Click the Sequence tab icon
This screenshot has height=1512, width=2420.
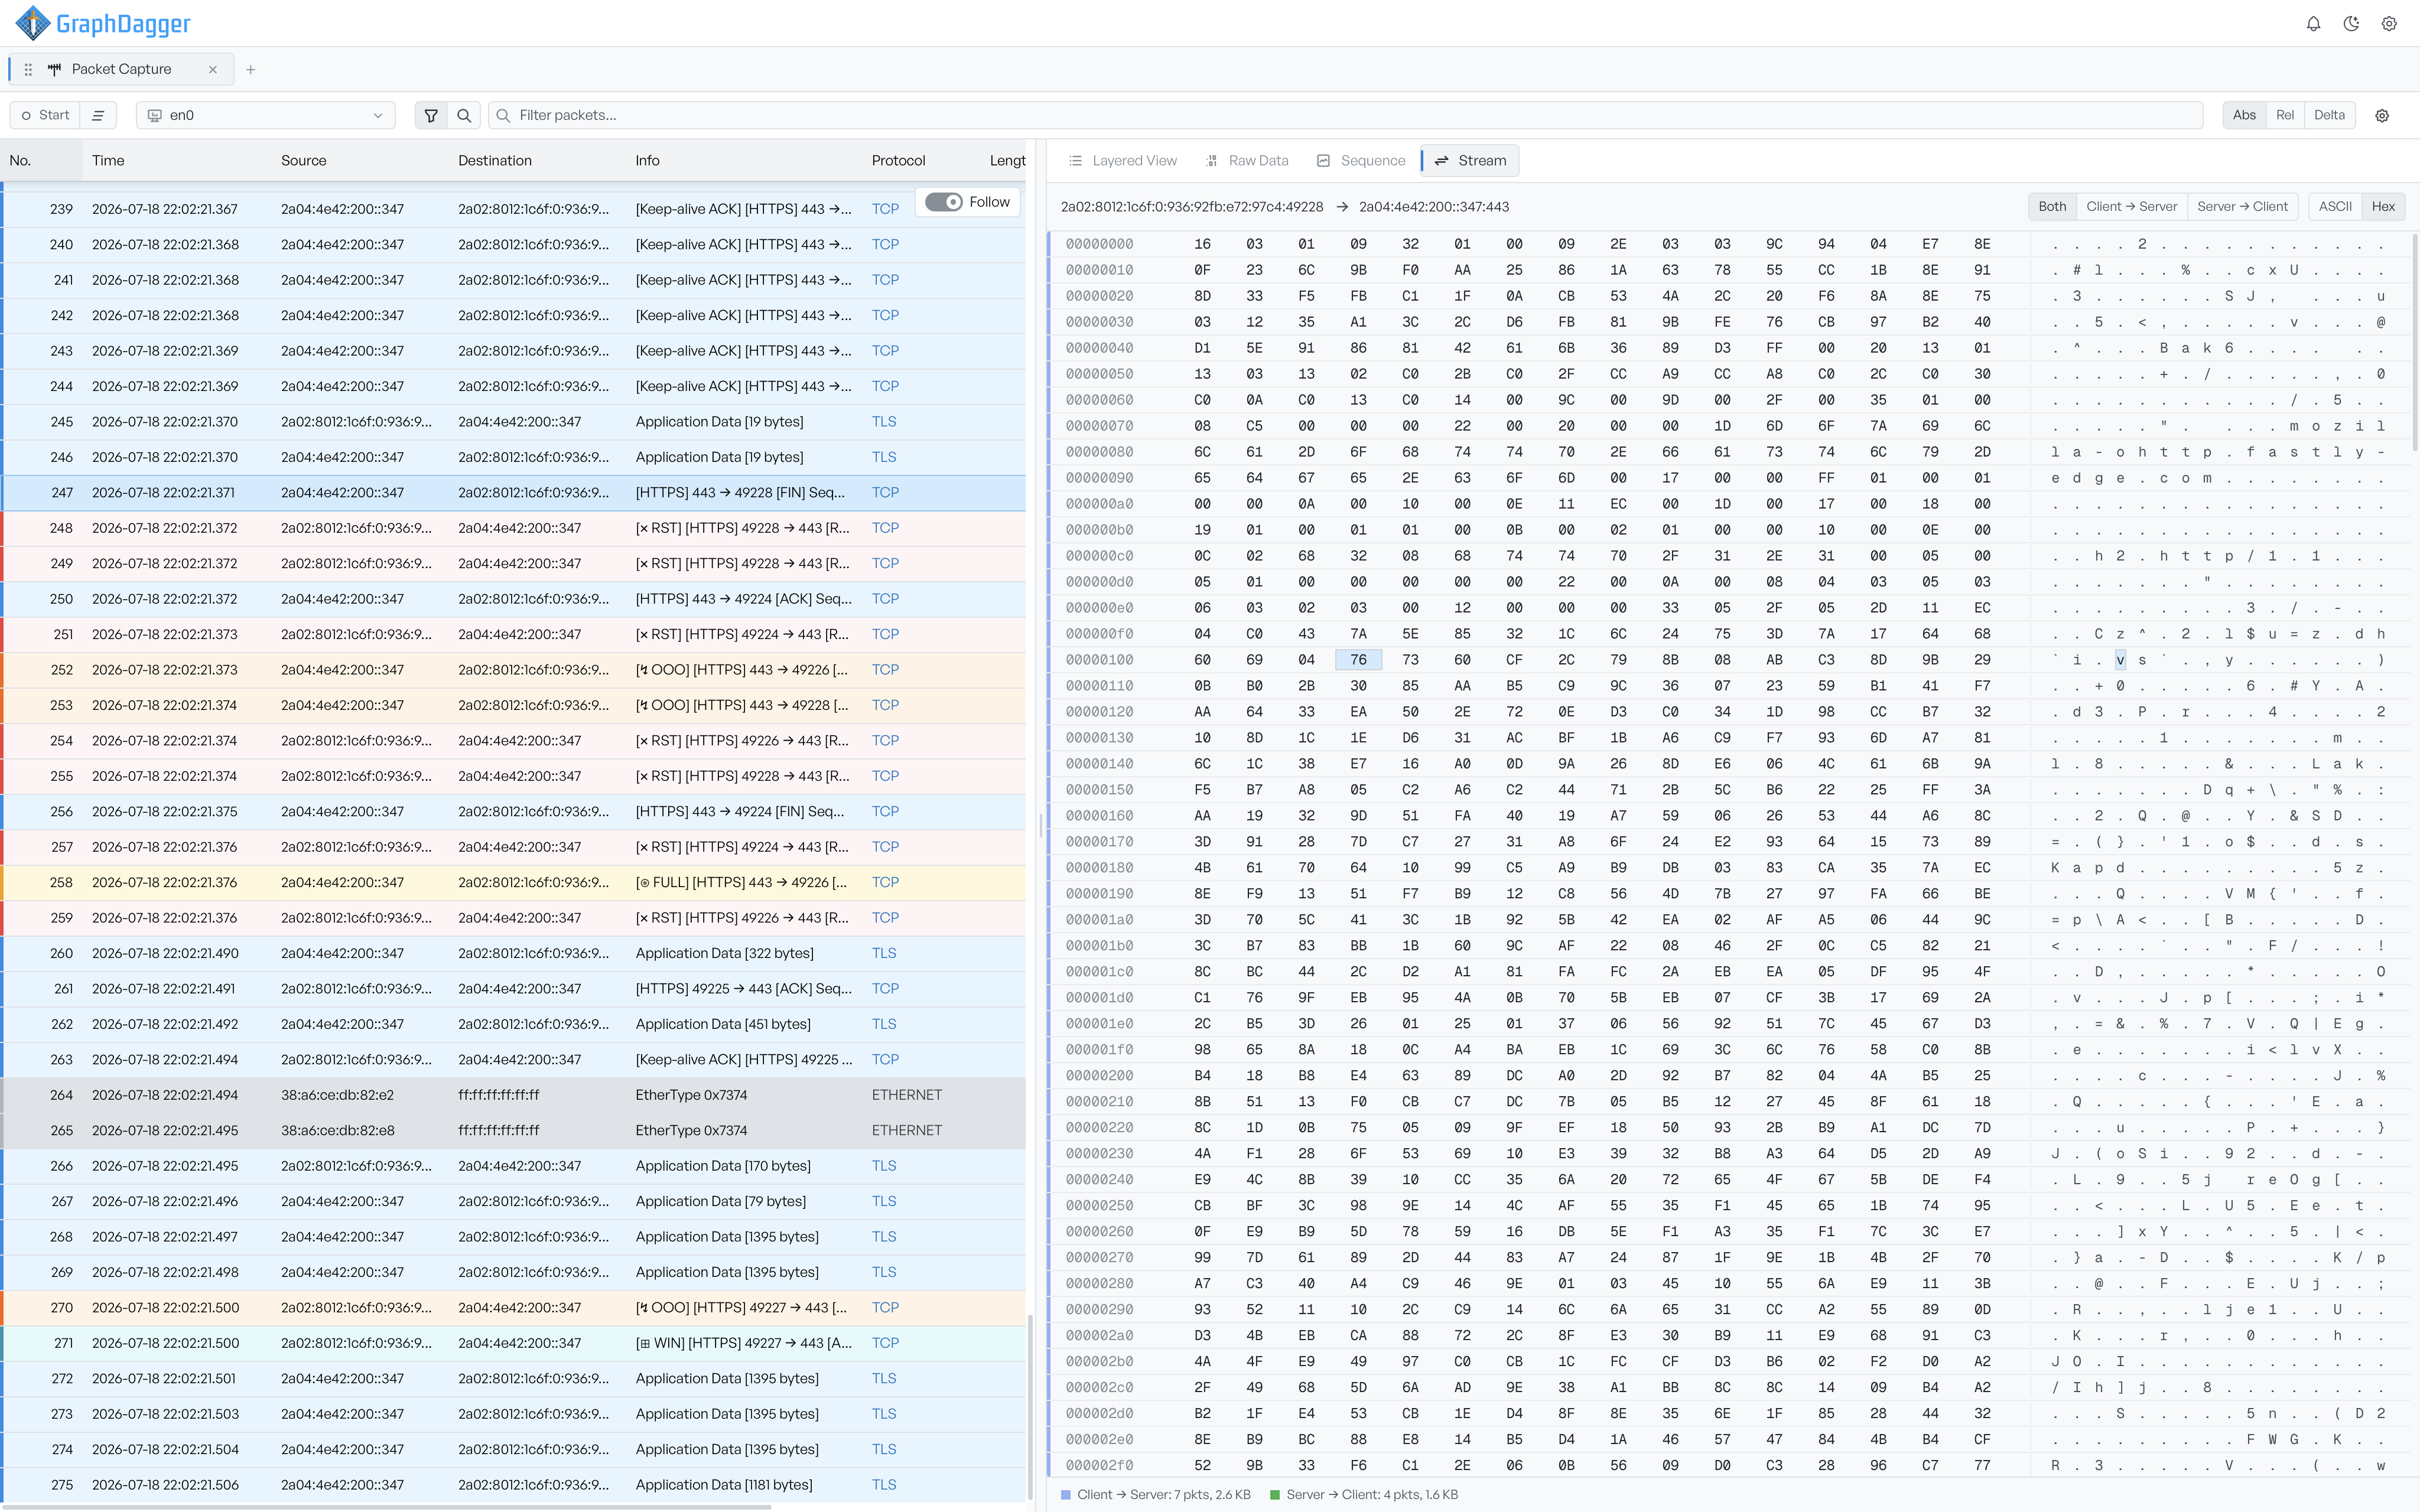(x=1324, y=160)
